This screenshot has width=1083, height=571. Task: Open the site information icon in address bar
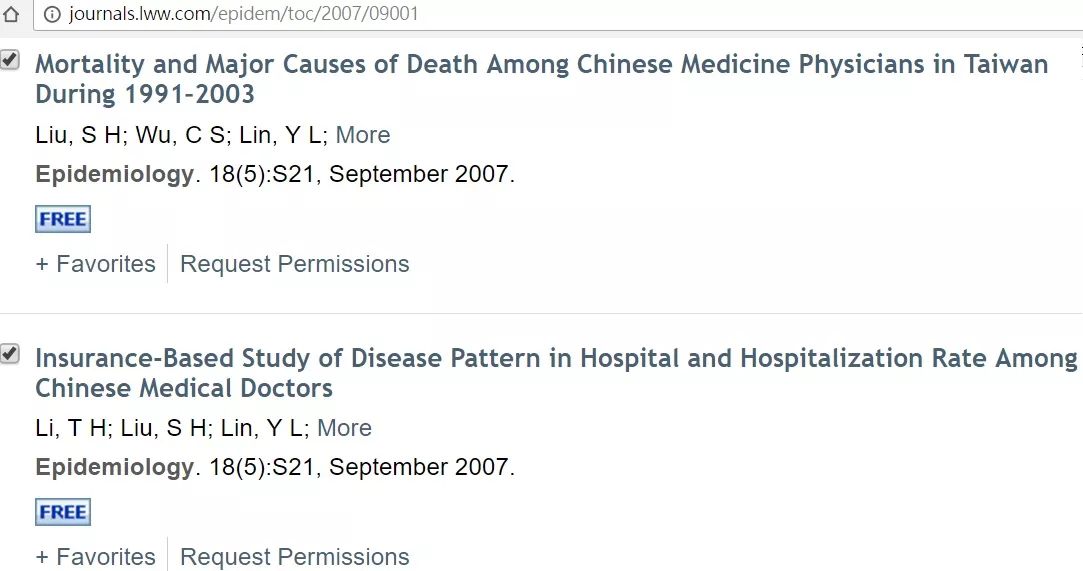(x=52, y=14)
